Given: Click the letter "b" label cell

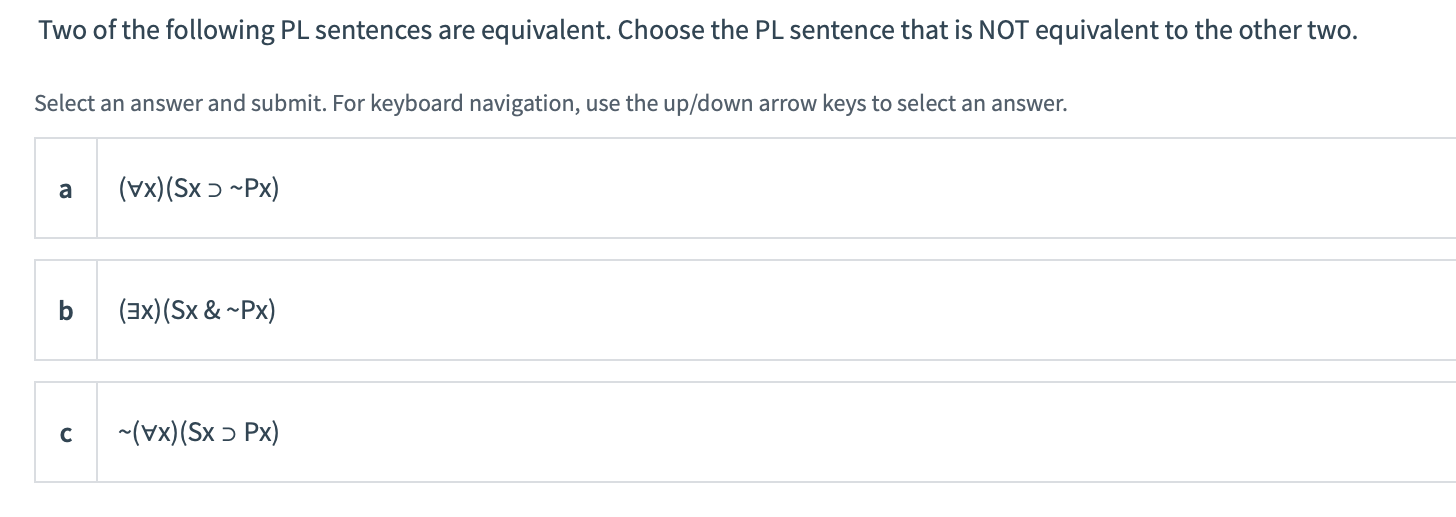Looking at the screenshot, I should (x=66, y=310).
